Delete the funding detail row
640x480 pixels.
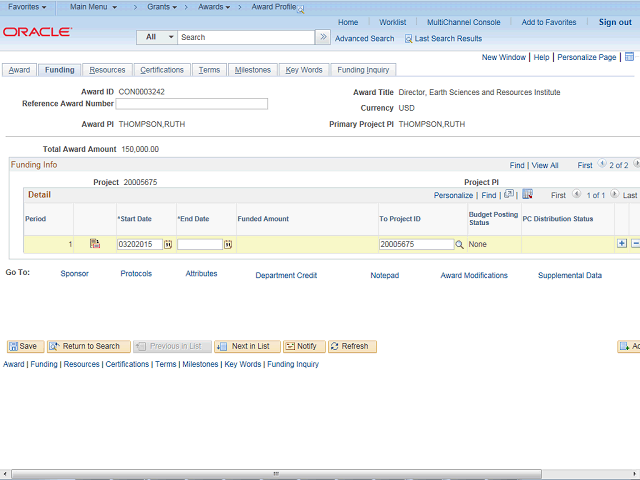pos(636,243)
